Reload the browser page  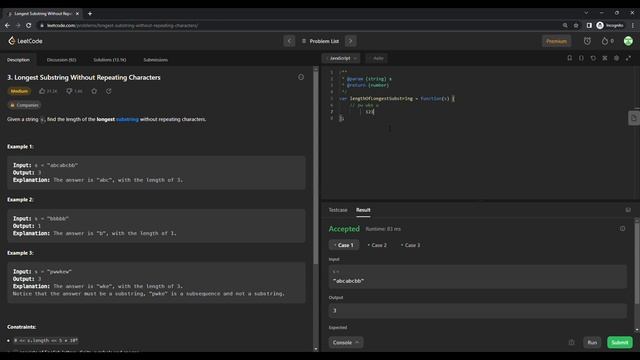pyautogui.click(x=29, y=25)
